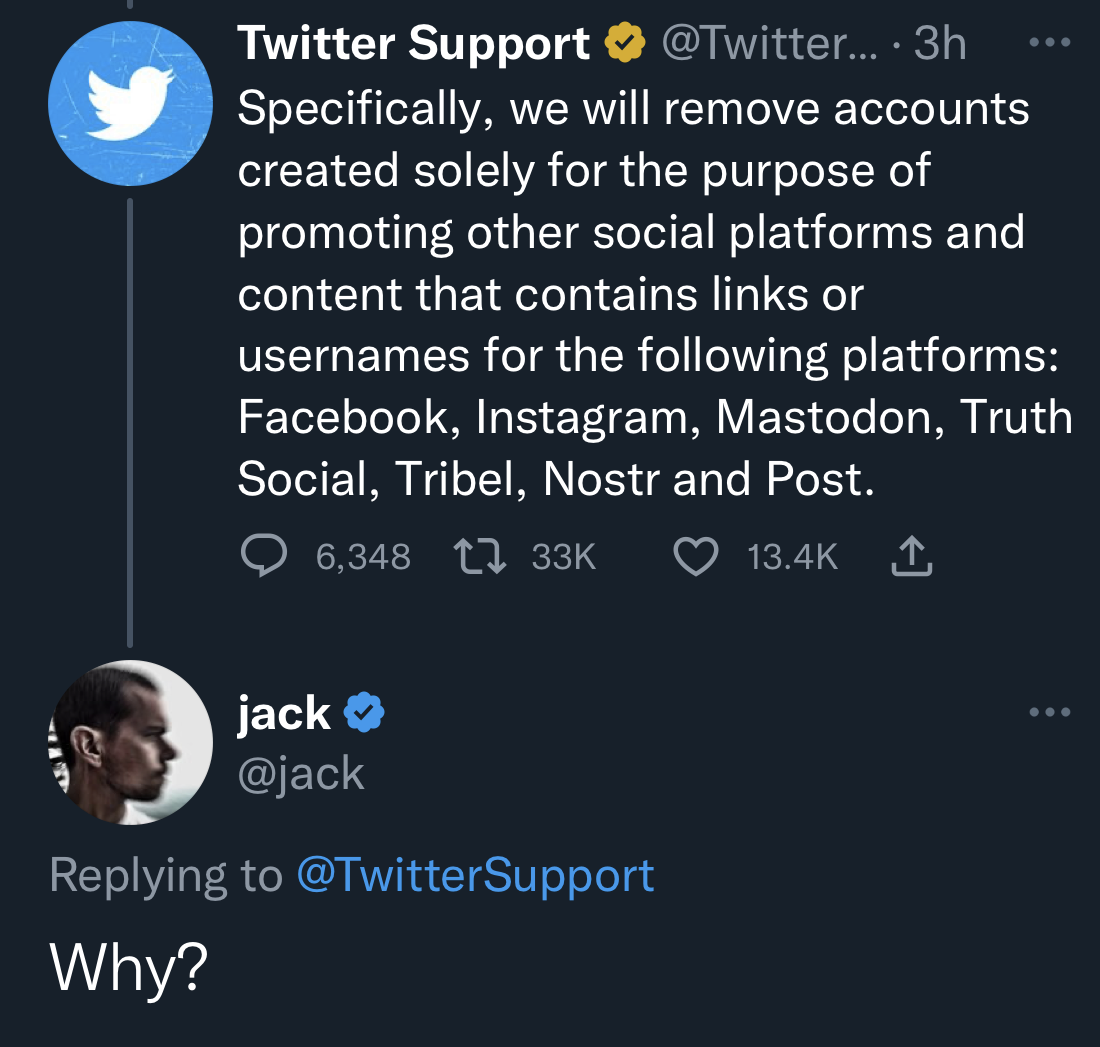1100x1047 pixels.
Task: Click the 3h timestamp
Action: tap(941, 43)
